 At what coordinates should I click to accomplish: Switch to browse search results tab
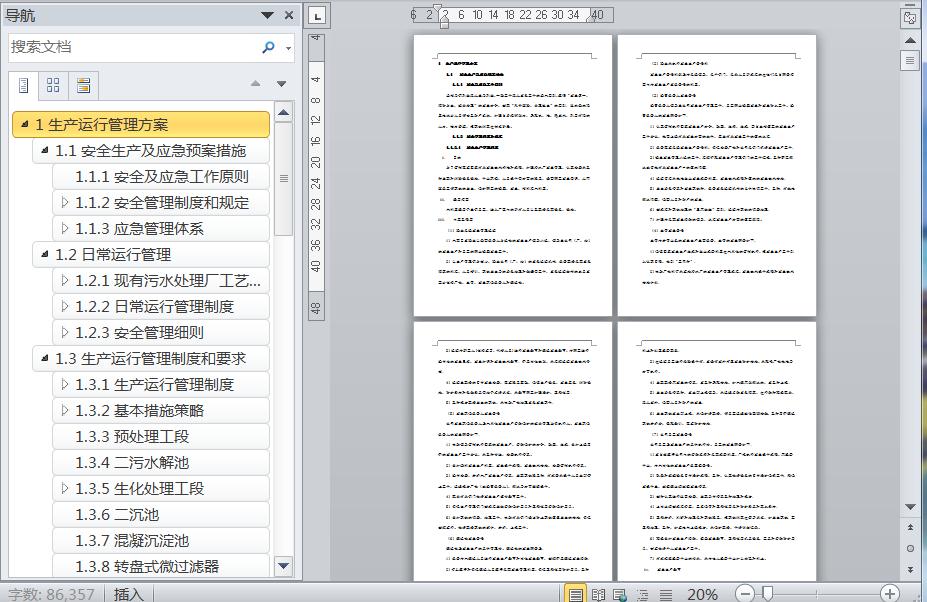pos(83,85)
